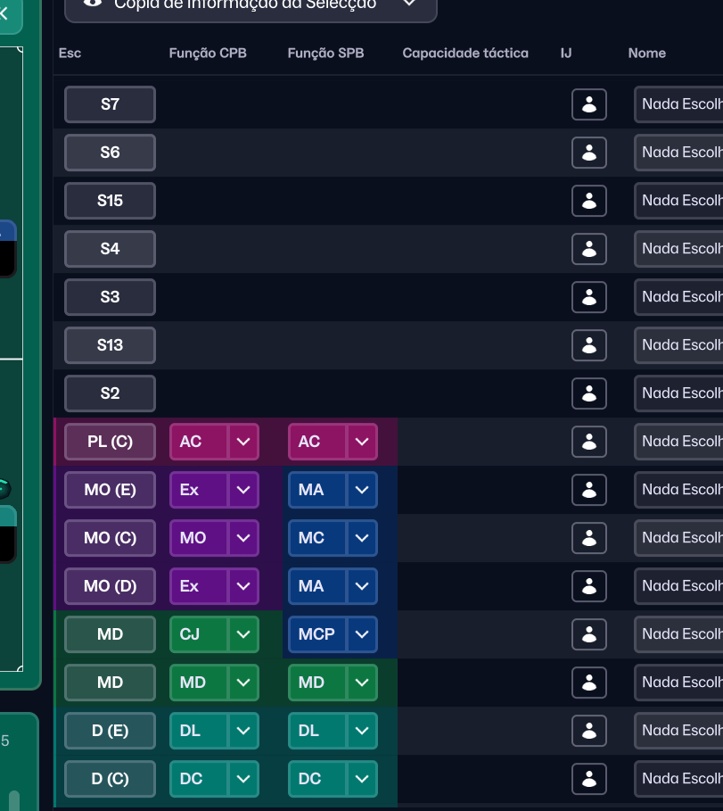Open the player icon in the MO (E) row
723x811 pixels.
click(x=589, y=490)
